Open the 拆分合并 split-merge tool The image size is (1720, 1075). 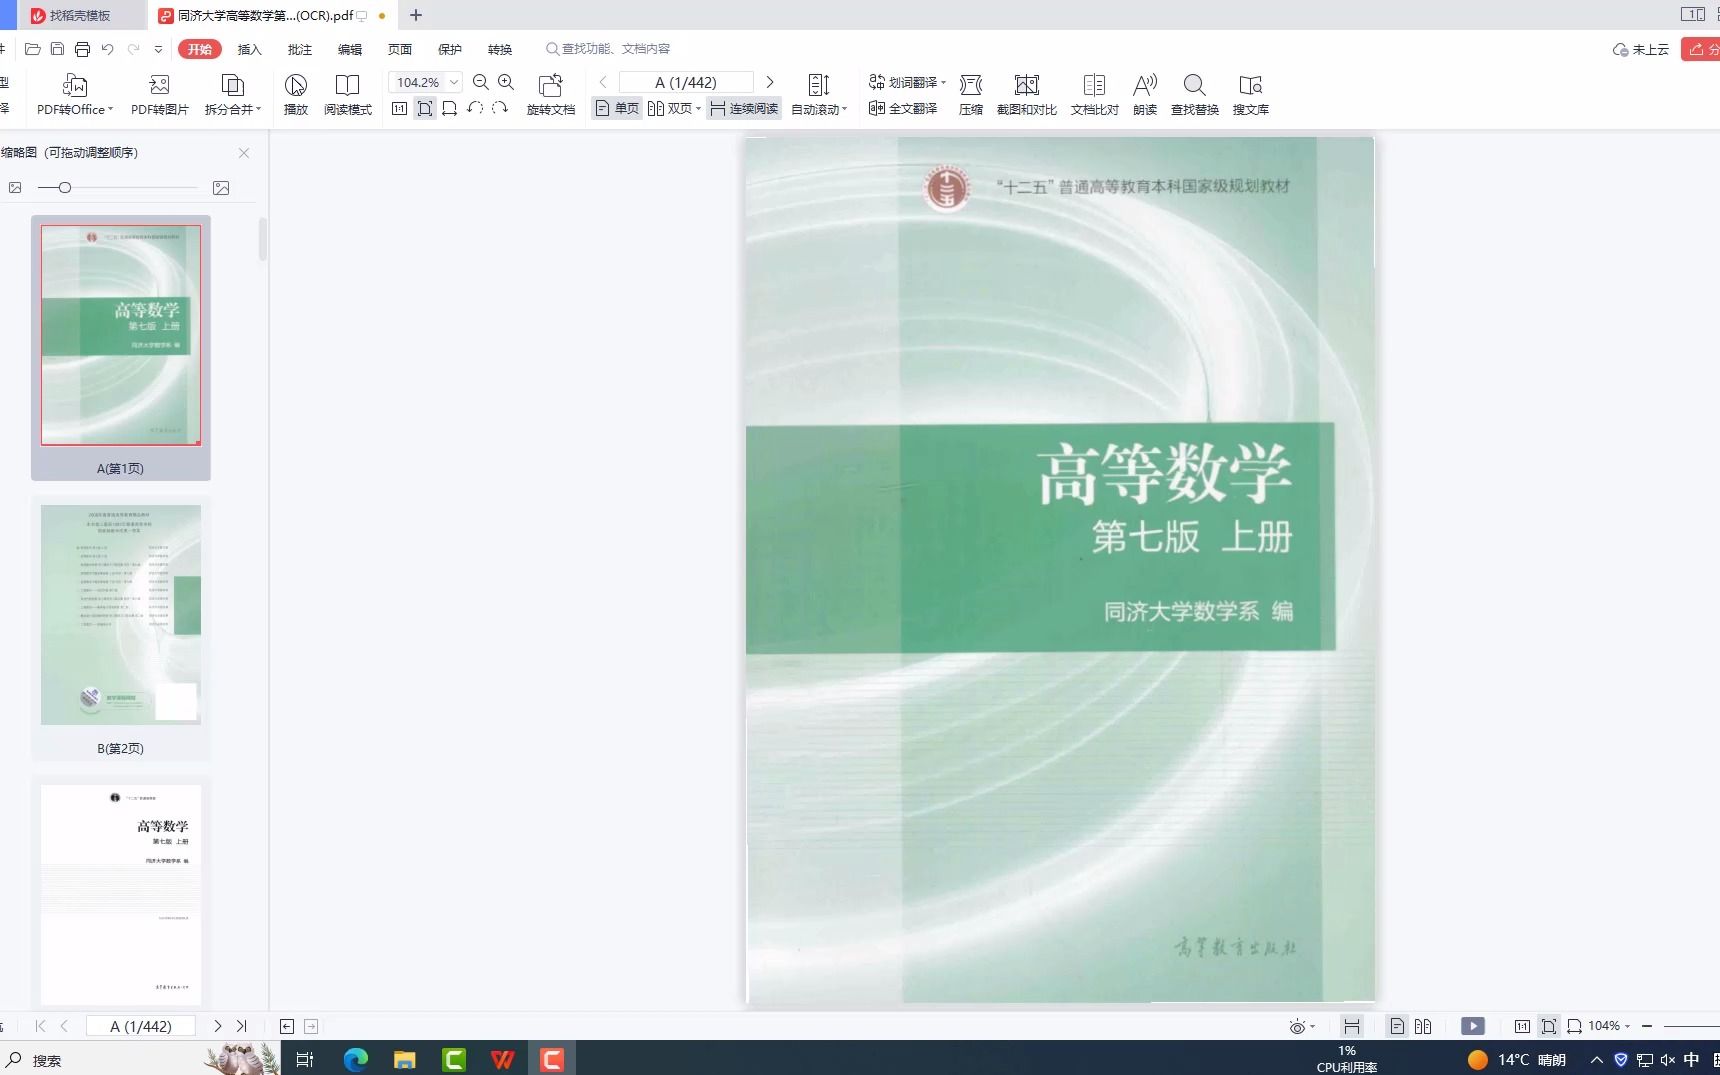(x=232, y=95)
